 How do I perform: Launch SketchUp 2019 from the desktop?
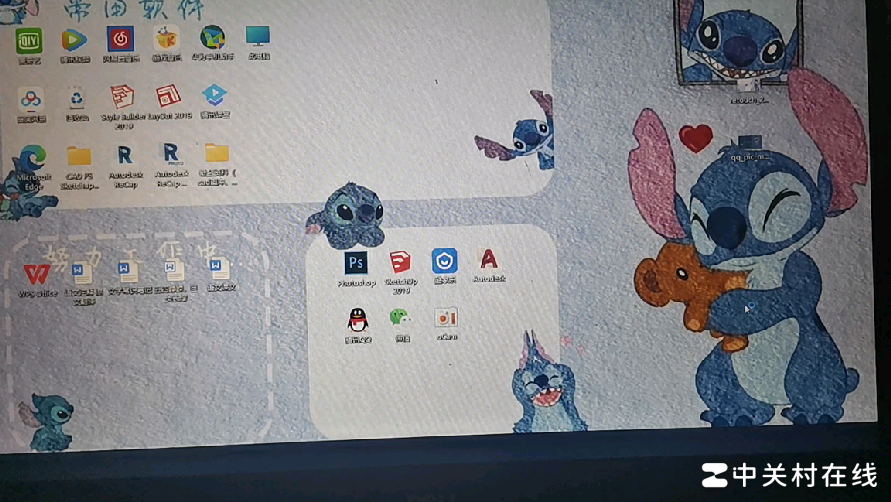[x=400, y=263]
